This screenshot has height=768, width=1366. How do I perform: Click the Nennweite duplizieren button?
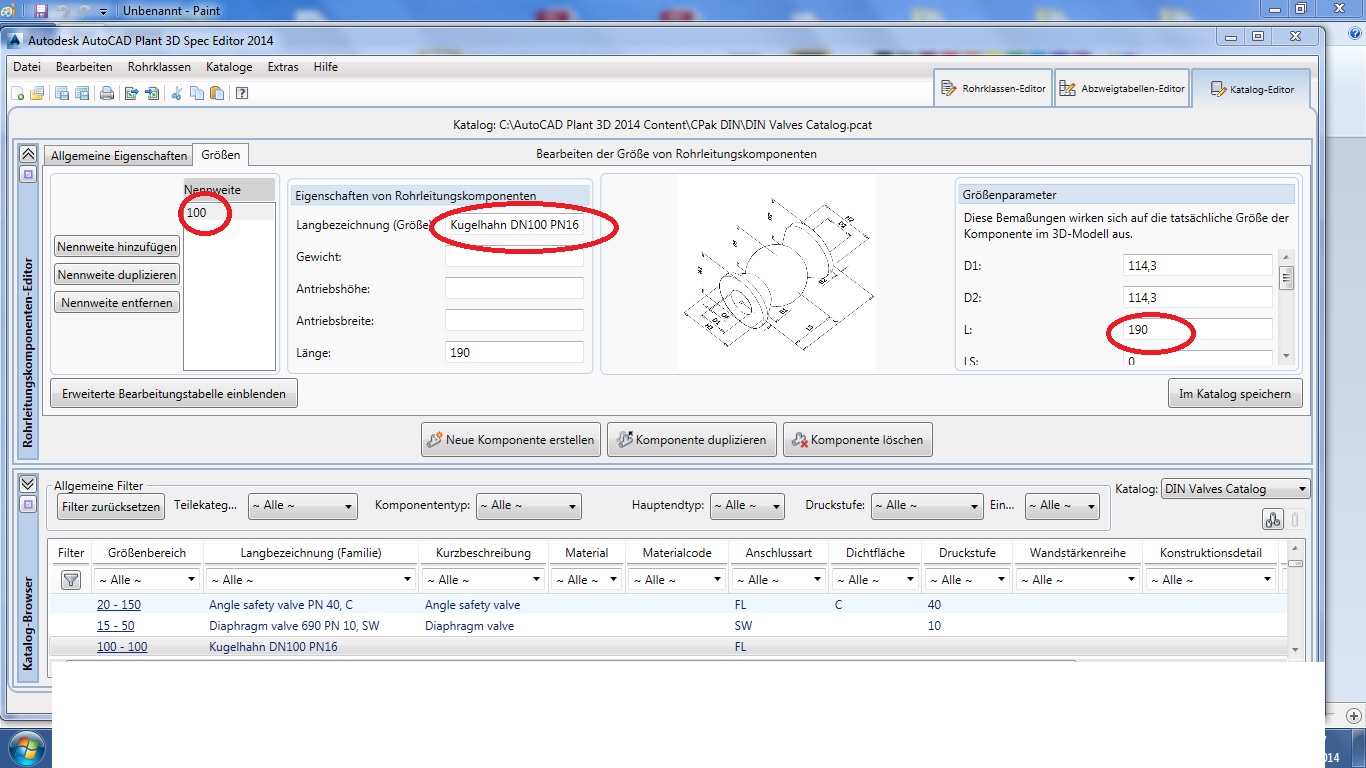click(x=117, y=275)
